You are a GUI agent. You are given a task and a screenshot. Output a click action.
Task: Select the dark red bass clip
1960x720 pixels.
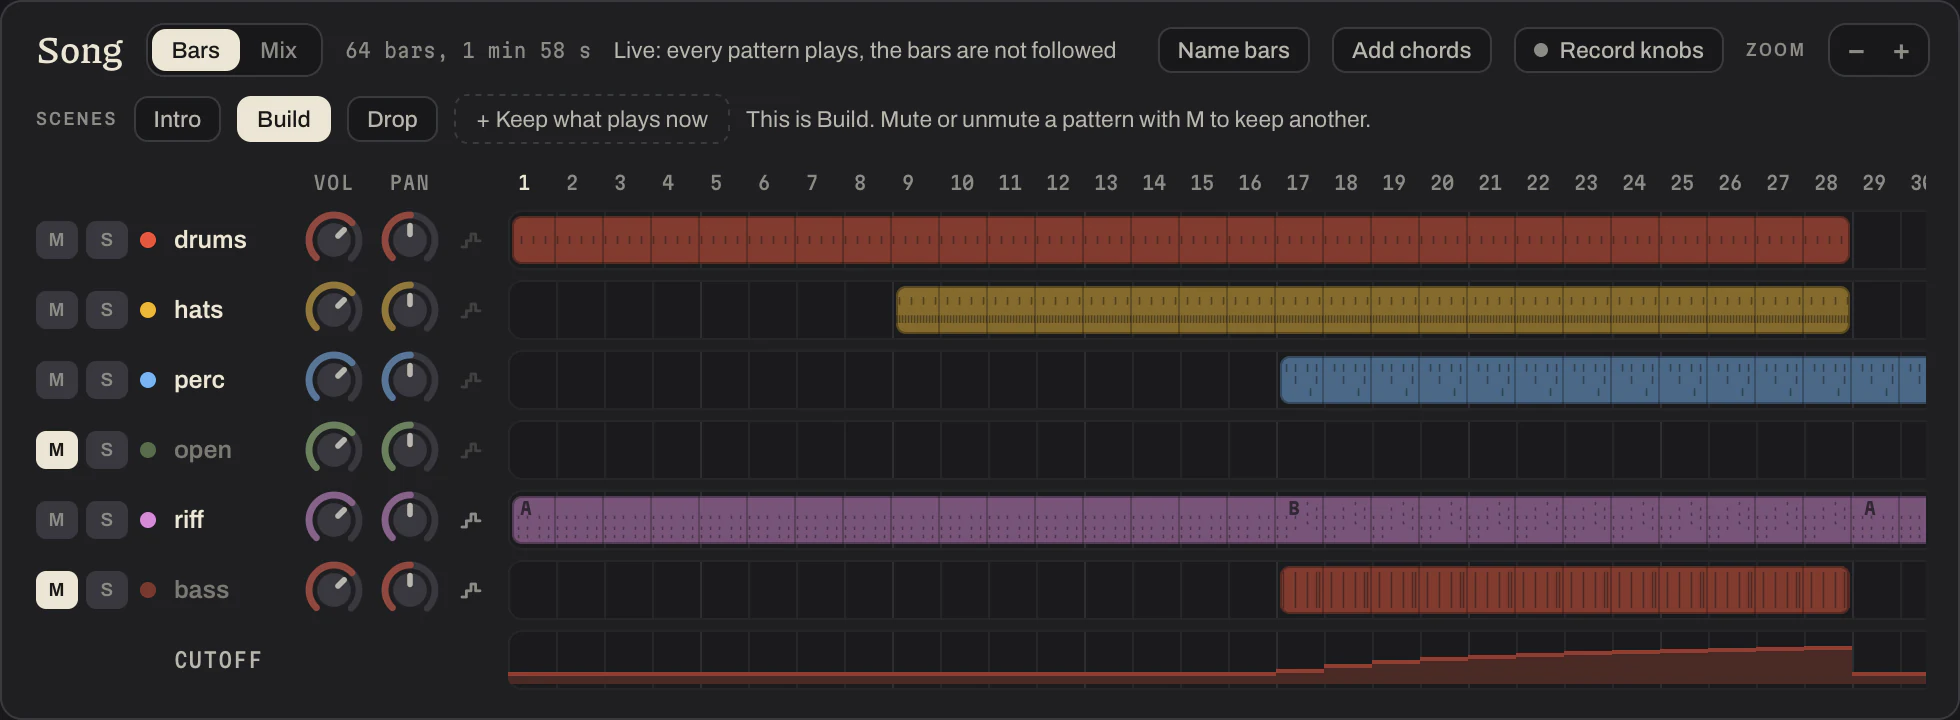point(1565,590)
